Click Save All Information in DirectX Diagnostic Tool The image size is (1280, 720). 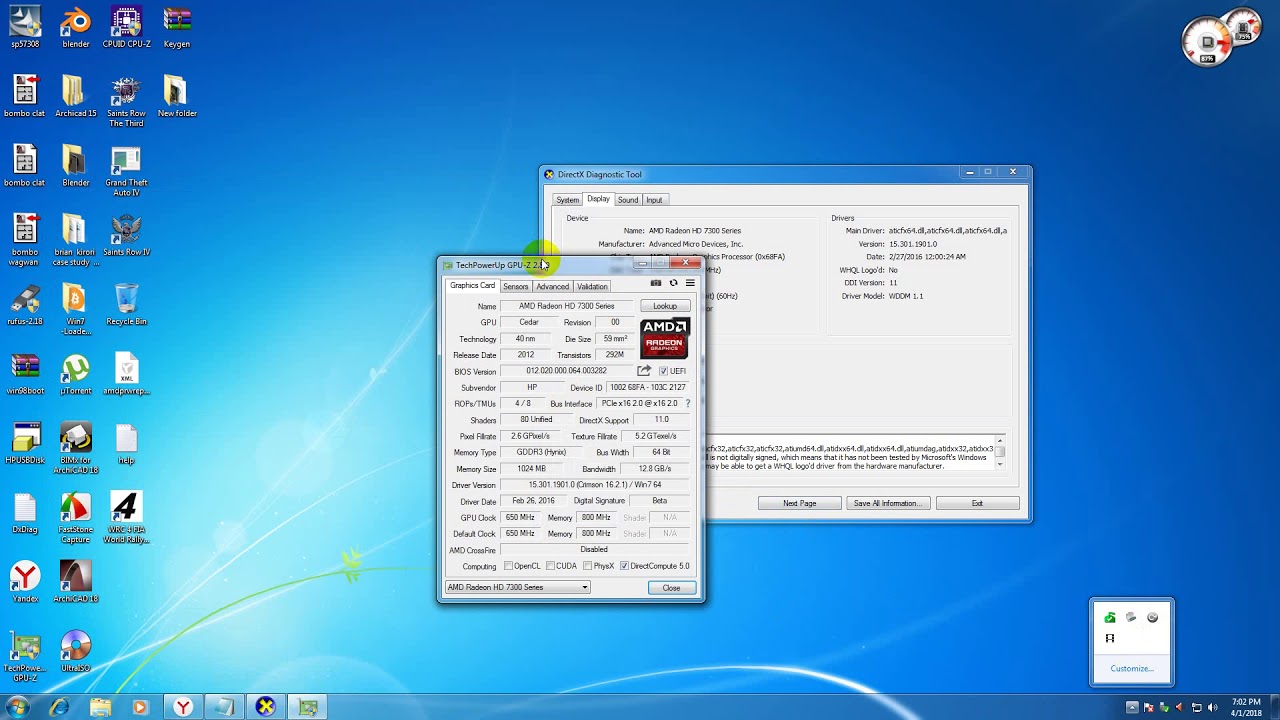click(887, 503)
